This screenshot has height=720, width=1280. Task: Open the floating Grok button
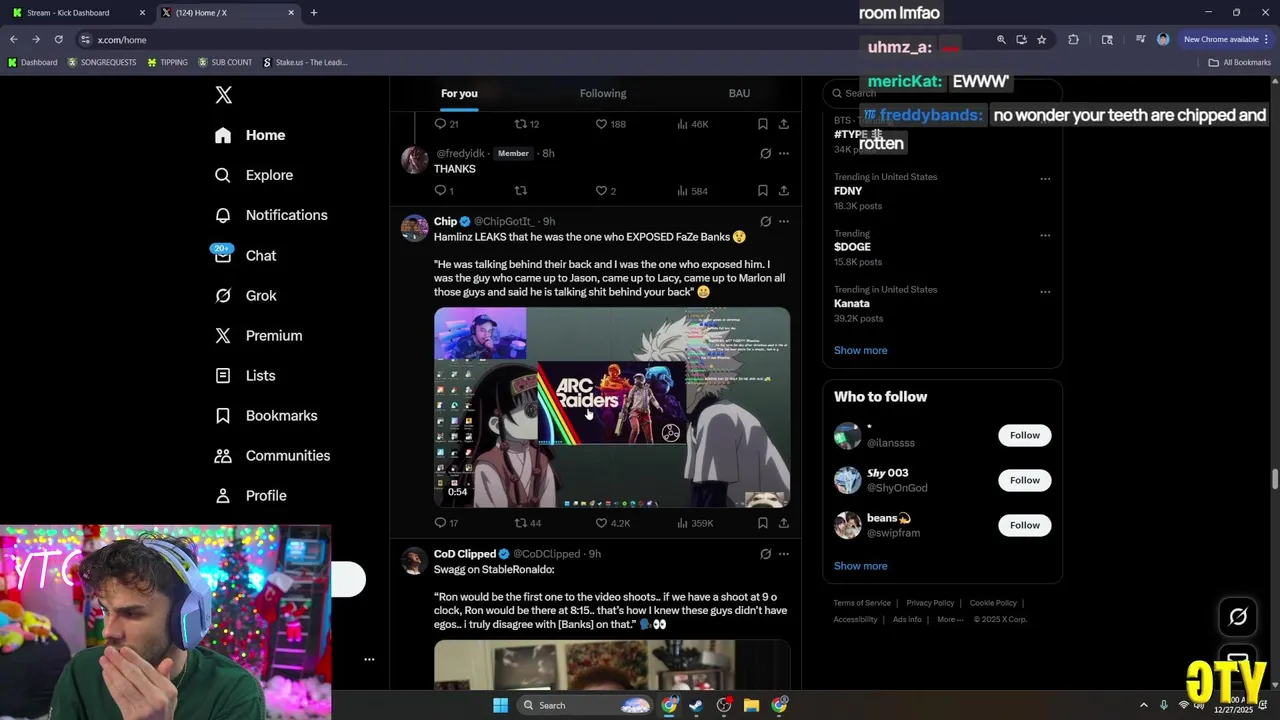click(1238, 617)
